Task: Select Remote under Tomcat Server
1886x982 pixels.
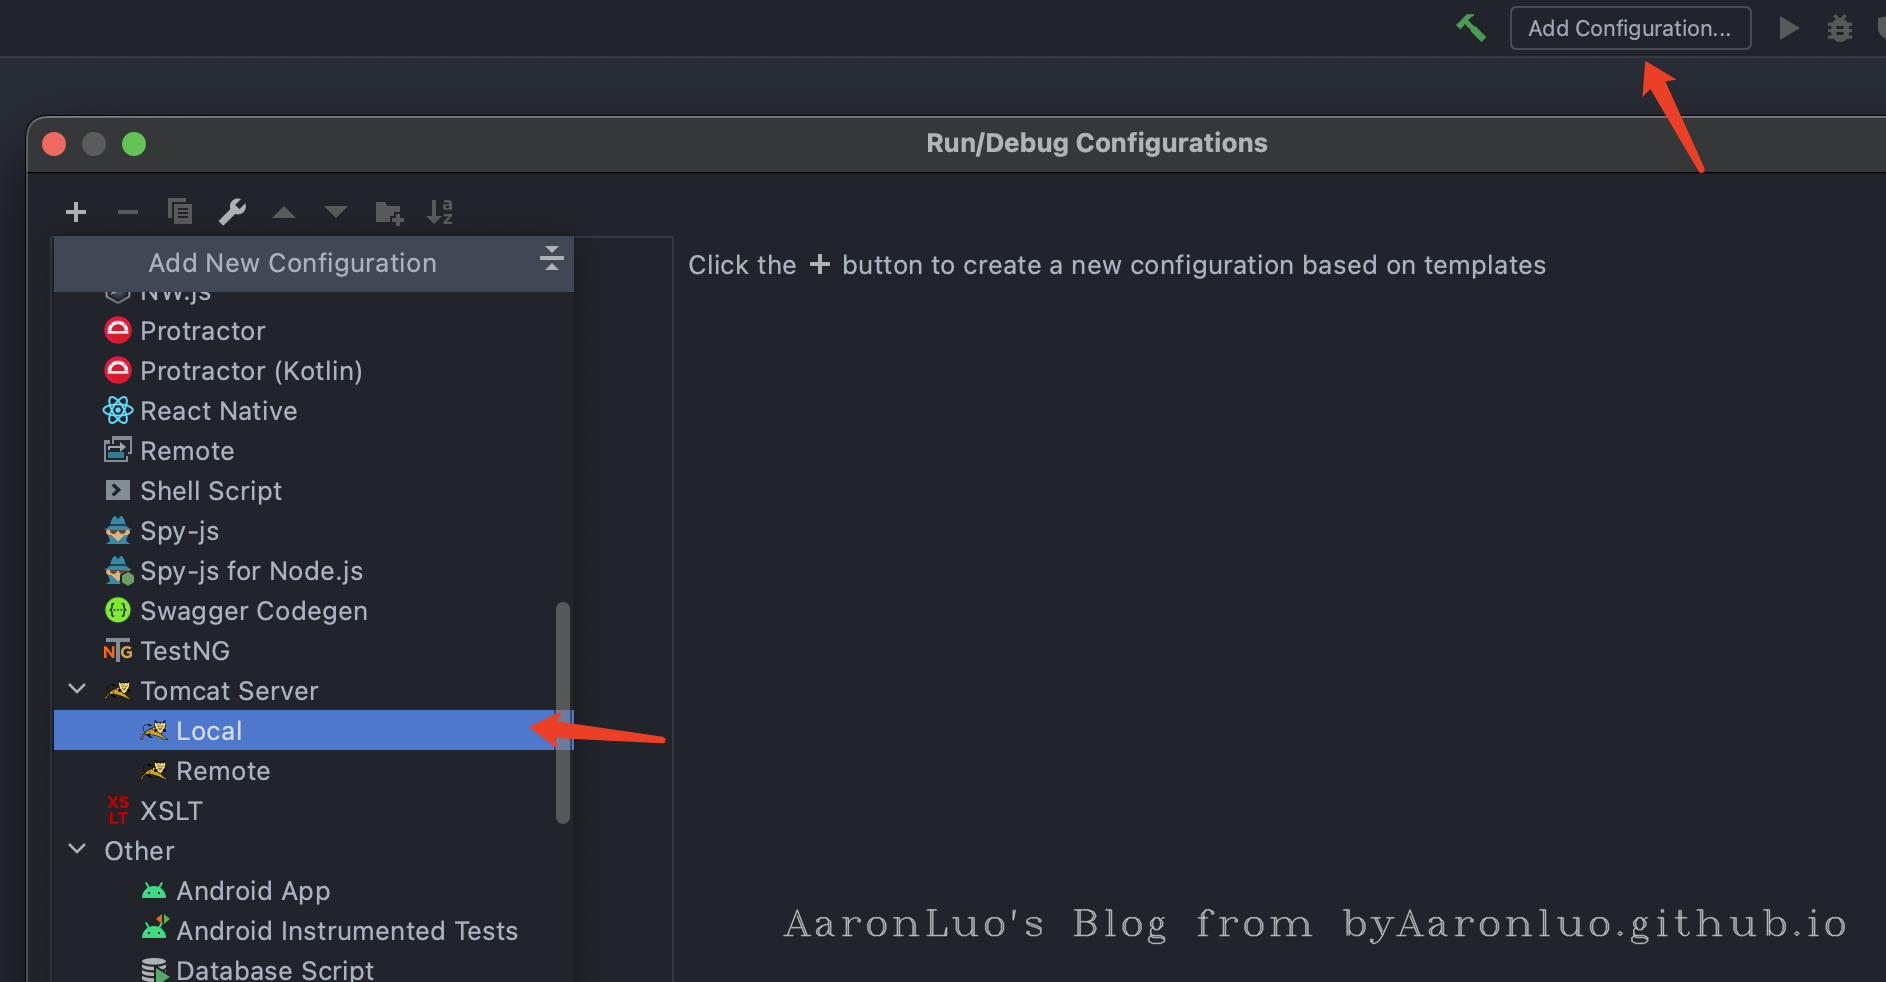Action: point(314,771)
